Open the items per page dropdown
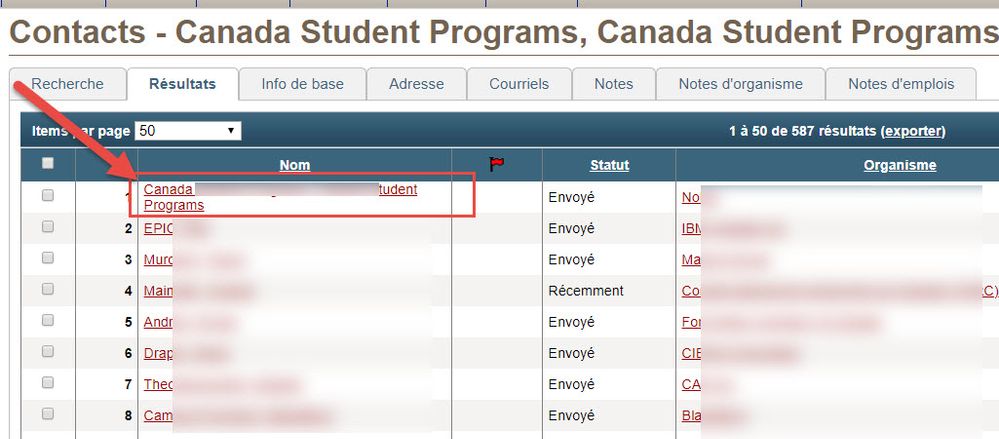This screenshot has height=439, width=999. tap(188, 131)
